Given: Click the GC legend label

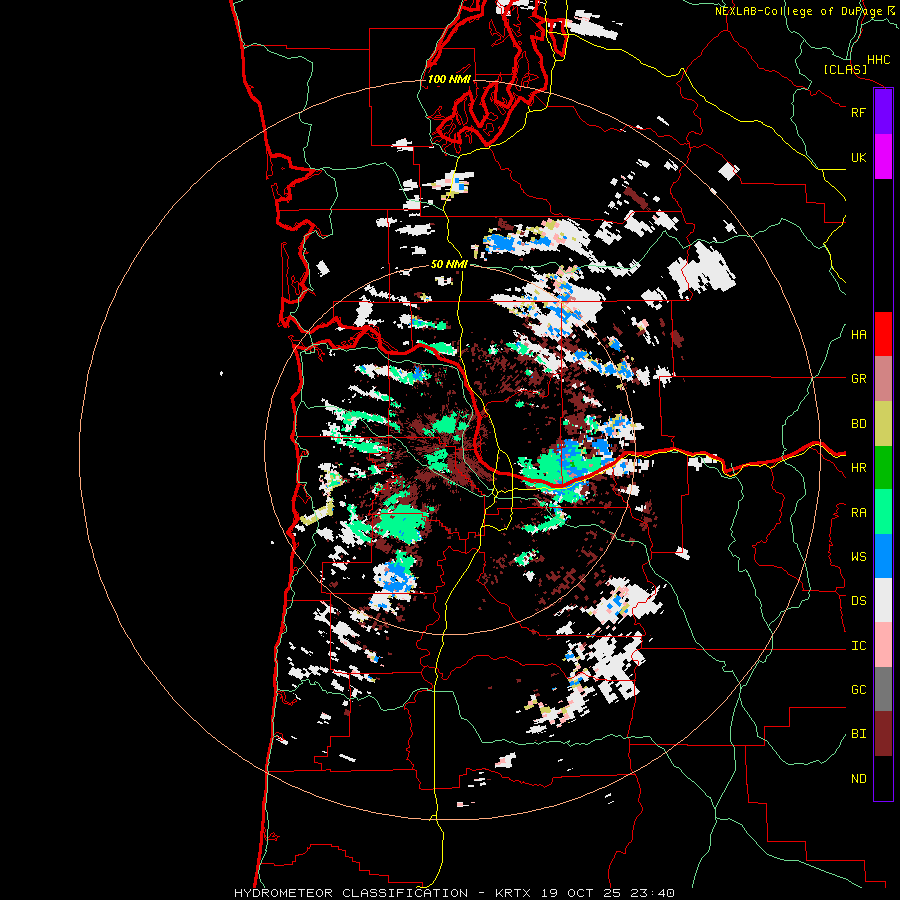Looking at the screenshot, I should [858, 690].
